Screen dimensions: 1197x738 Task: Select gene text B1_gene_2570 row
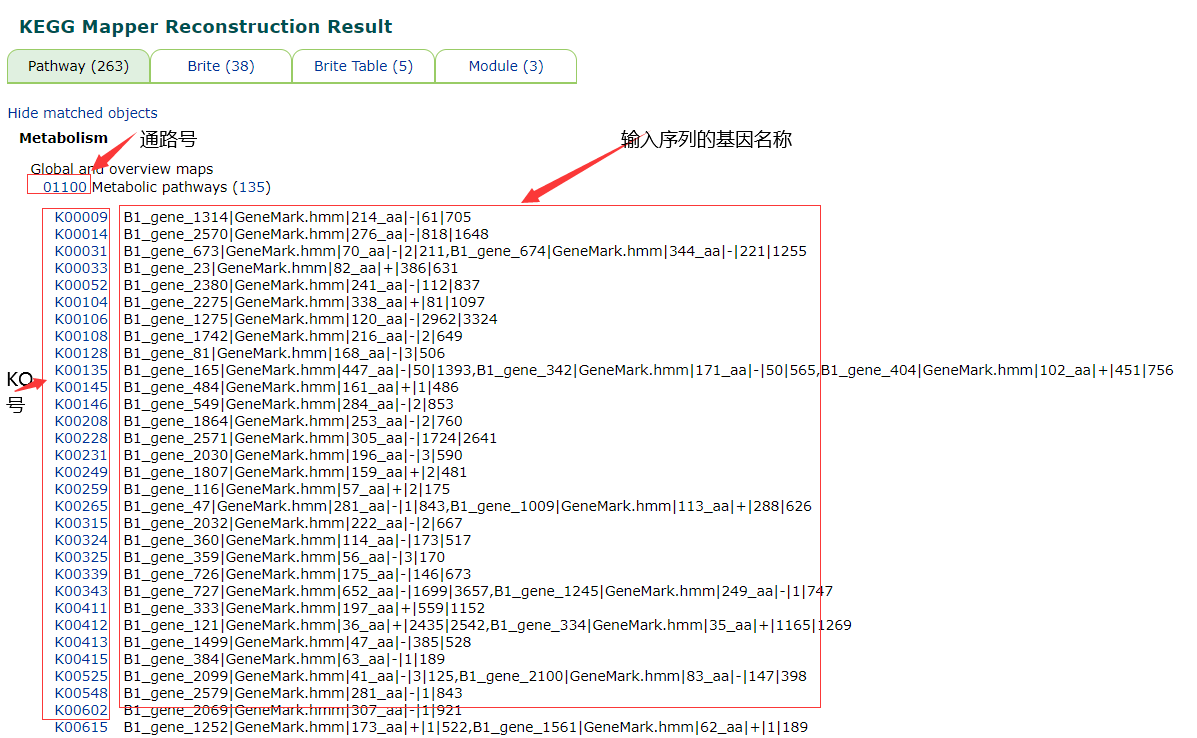[x=306, y=234]
